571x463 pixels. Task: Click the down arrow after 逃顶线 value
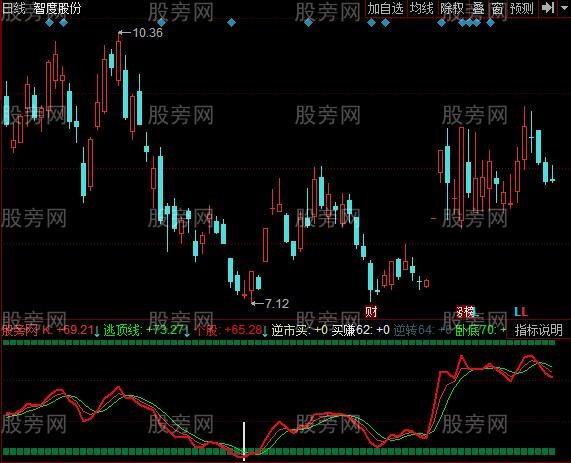tap(187, 331)
